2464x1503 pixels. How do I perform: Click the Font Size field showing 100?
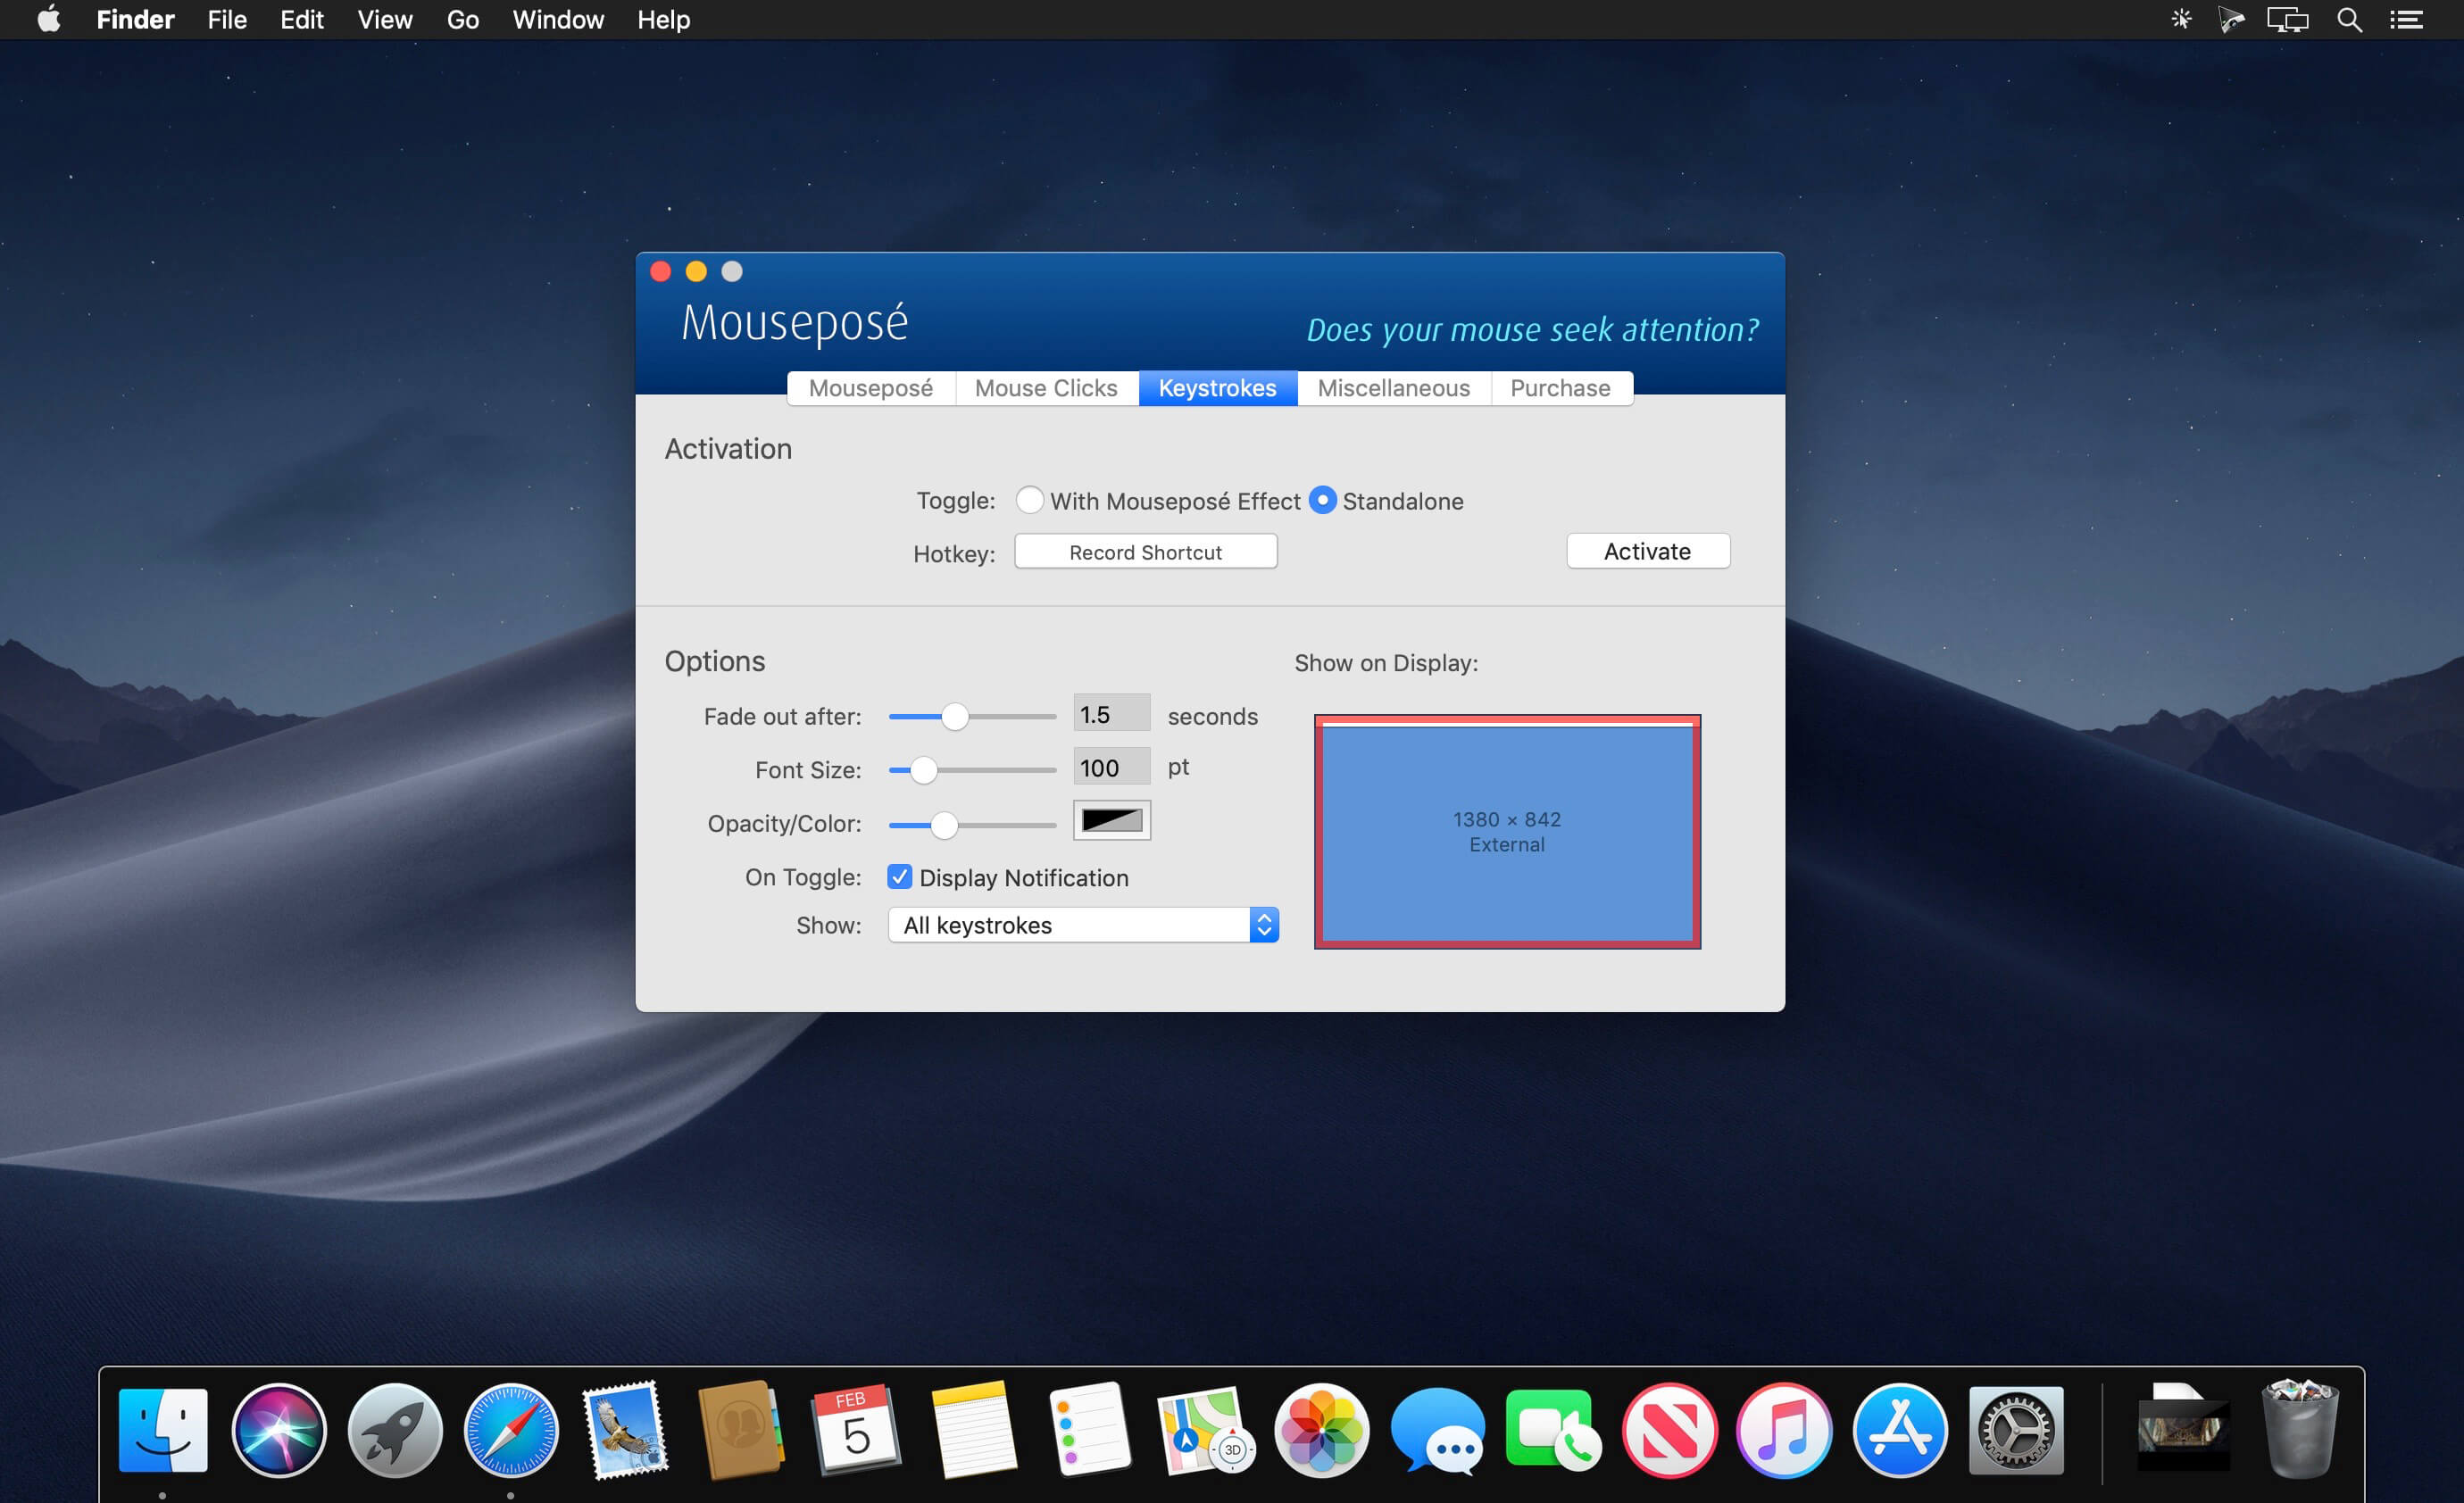[x=1111, y=767]
